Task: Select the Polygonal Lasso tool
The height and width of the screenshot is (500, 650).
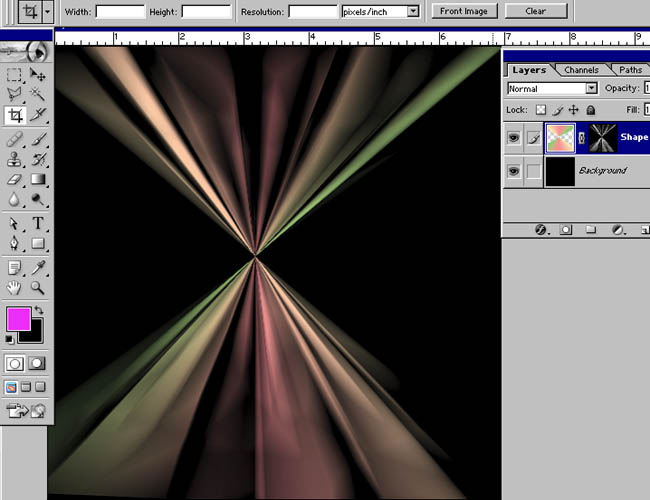Action: point(14,95)
